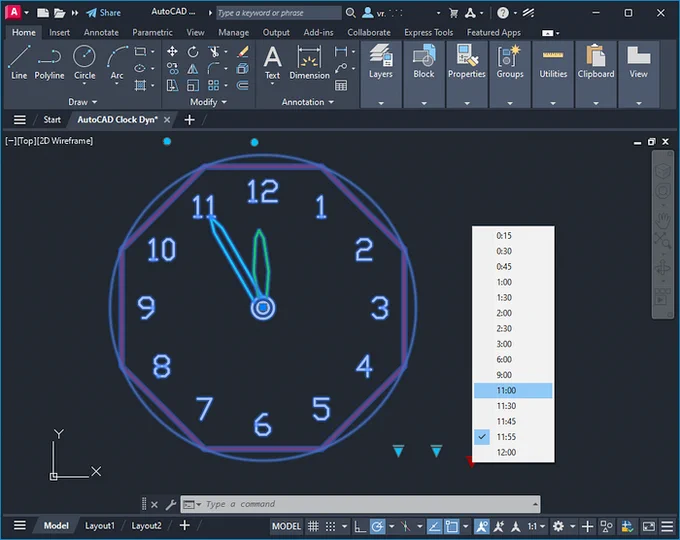Click the Rotate tool icon

(193, 52)
